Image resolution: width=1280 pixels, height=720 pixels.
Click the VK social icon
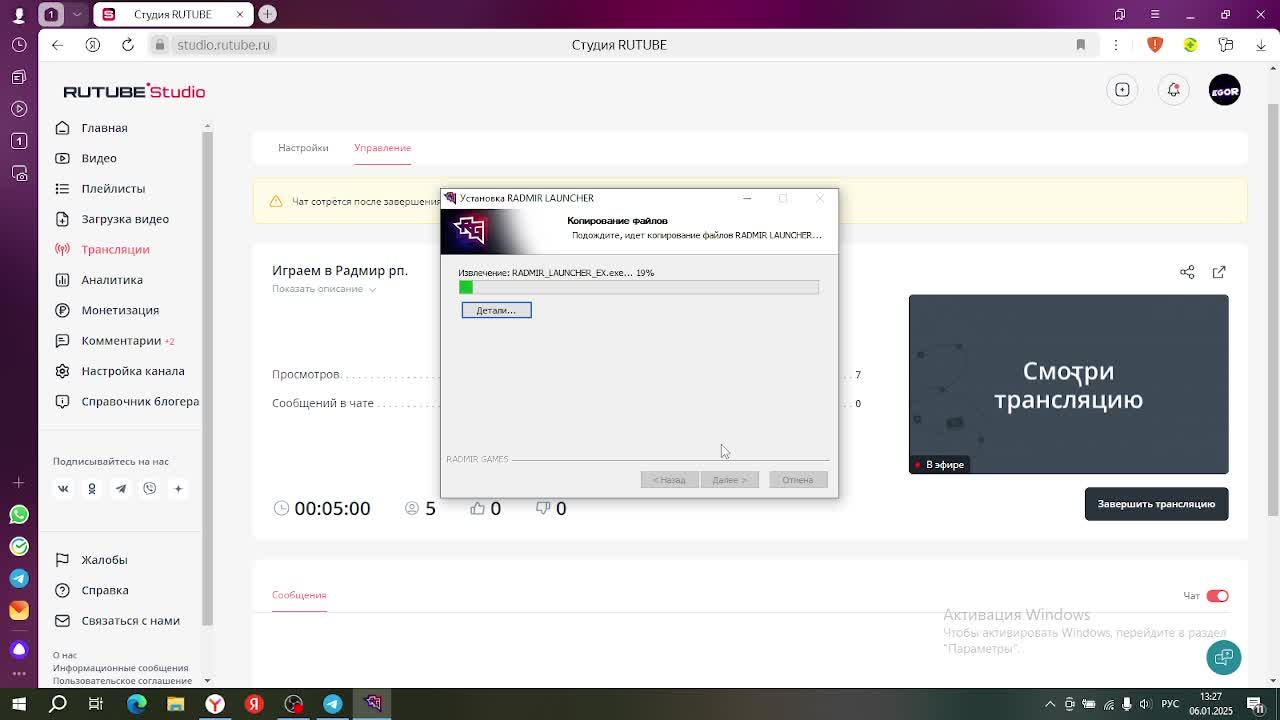click(x=63, y=489)
